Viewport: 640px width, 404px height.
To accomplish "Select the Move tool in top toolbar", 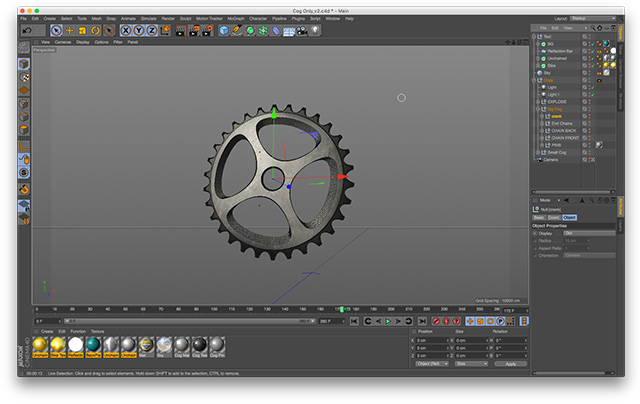I will (70, 30).
